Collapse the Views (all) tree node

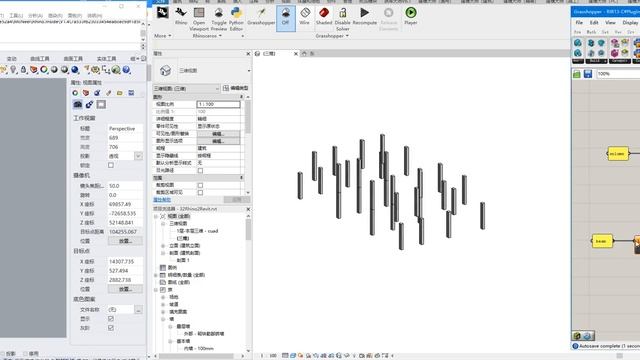156,216
